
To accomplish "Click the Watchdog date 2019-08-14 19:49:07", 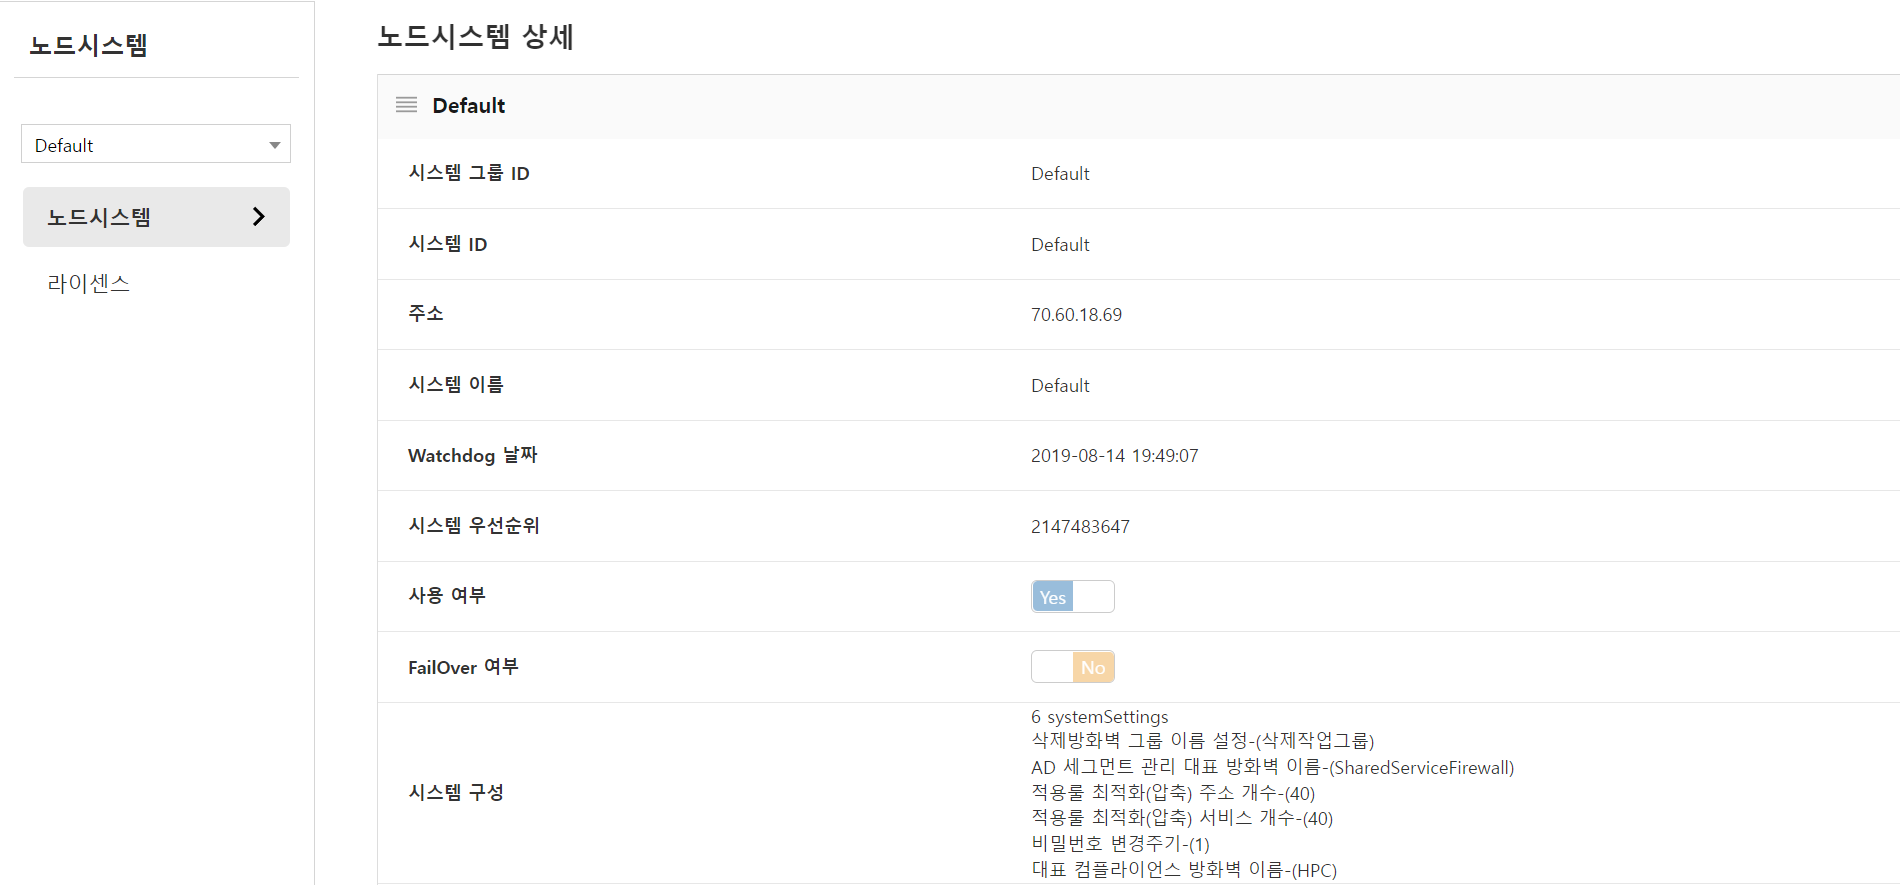I will (x=1114, y=456).
